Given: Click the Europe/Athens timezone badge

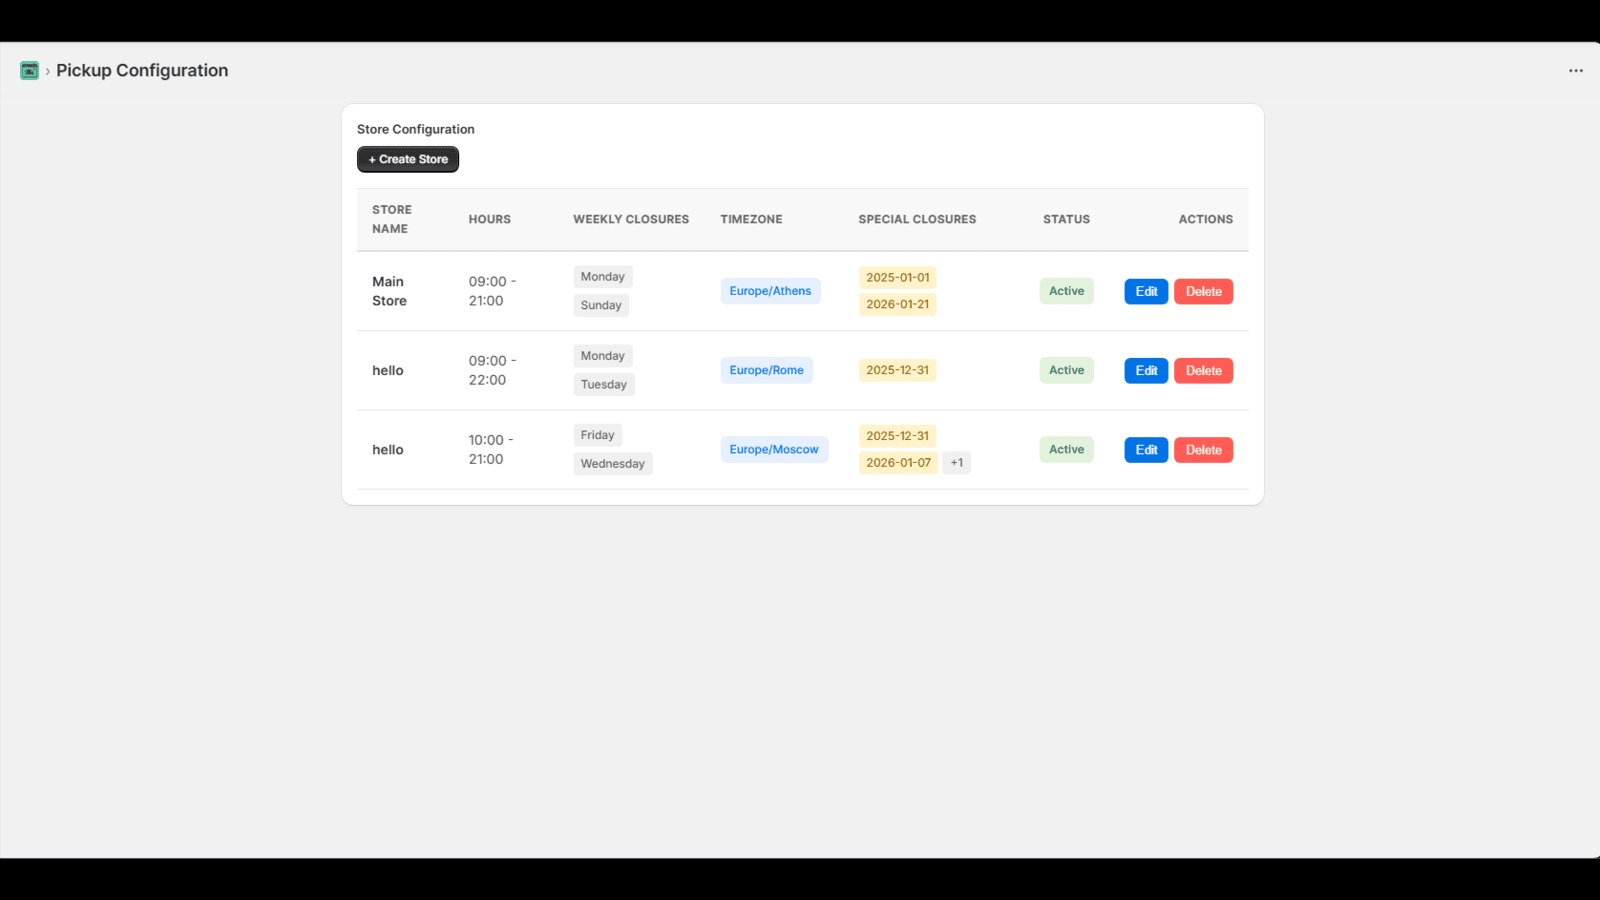Looking at the screenshot, I should [x=770, y=290].
